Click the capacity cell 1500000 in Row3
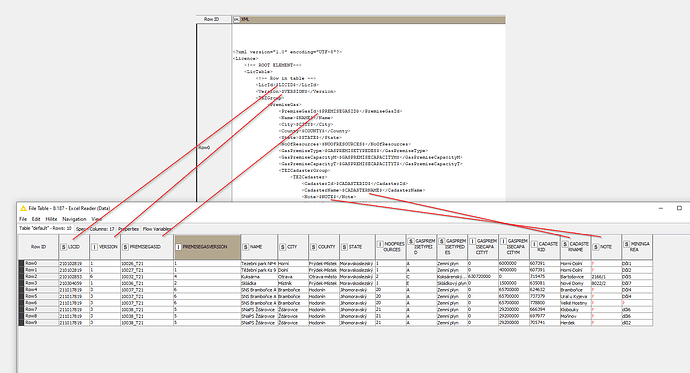The width and height of the screenshot is (690, 373). [514, 283]
